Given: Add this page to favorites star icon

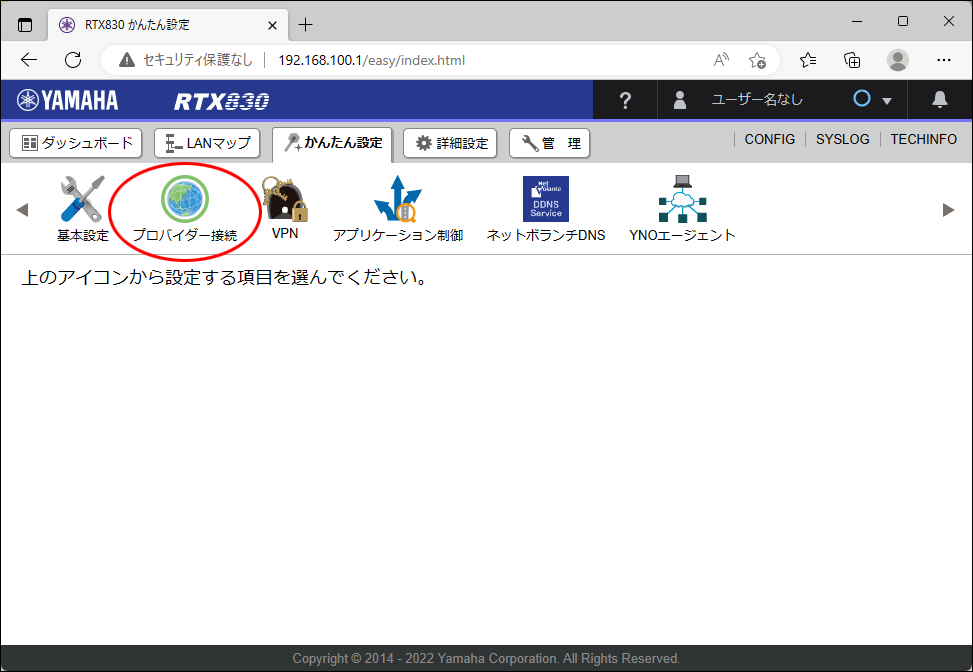Looking at the screenshot, I should [x=757, y=60].
